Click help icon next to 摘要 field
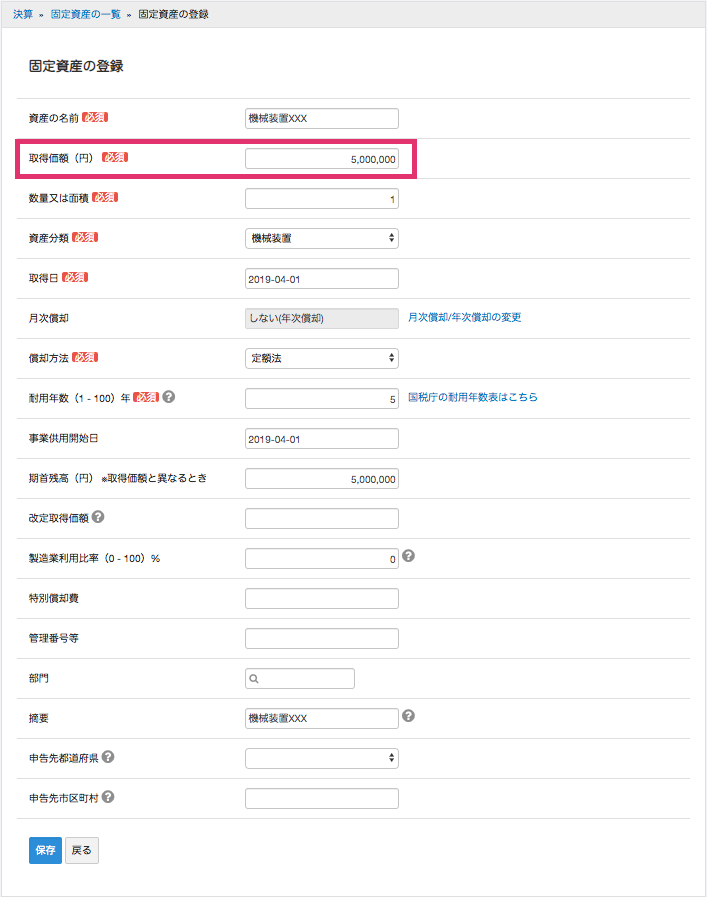Screen dimensions: 707x897 (408, 716)
